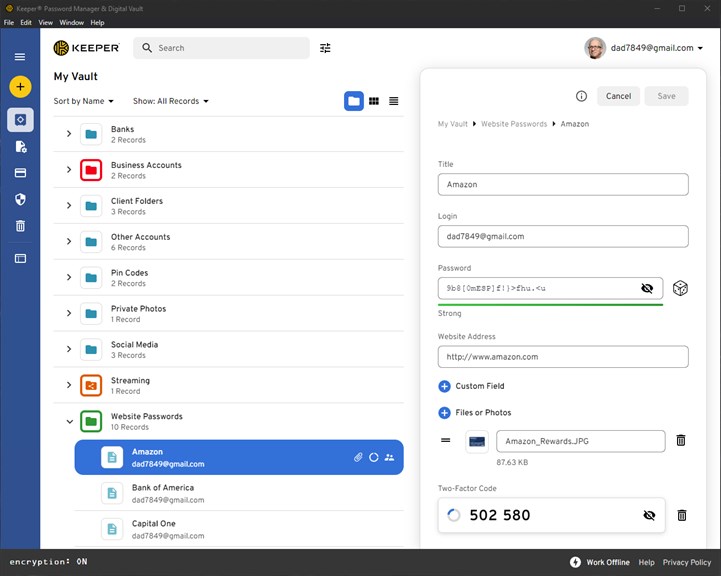The height and width of the screenshot is (576, 721).
Task: Delete the Two-Factor Code
Action: click(x=682, y=515)
